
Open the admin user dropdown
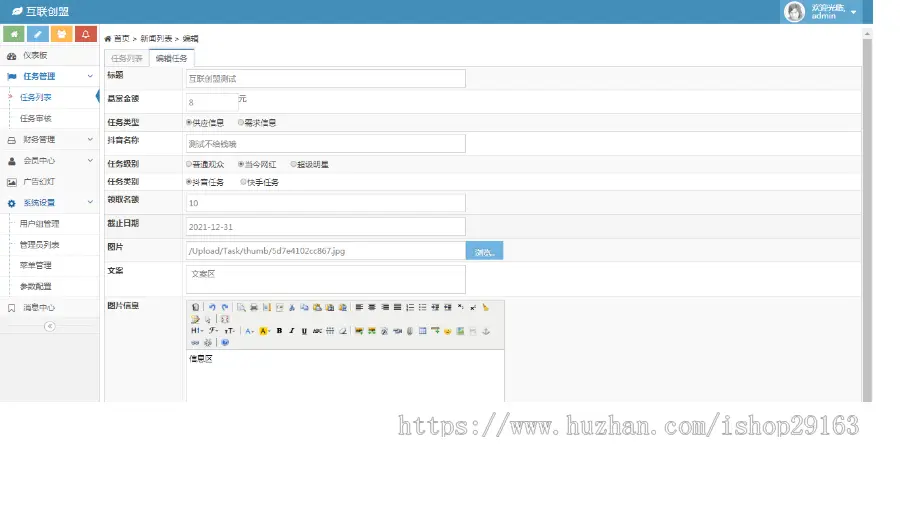tap(821, 11)
